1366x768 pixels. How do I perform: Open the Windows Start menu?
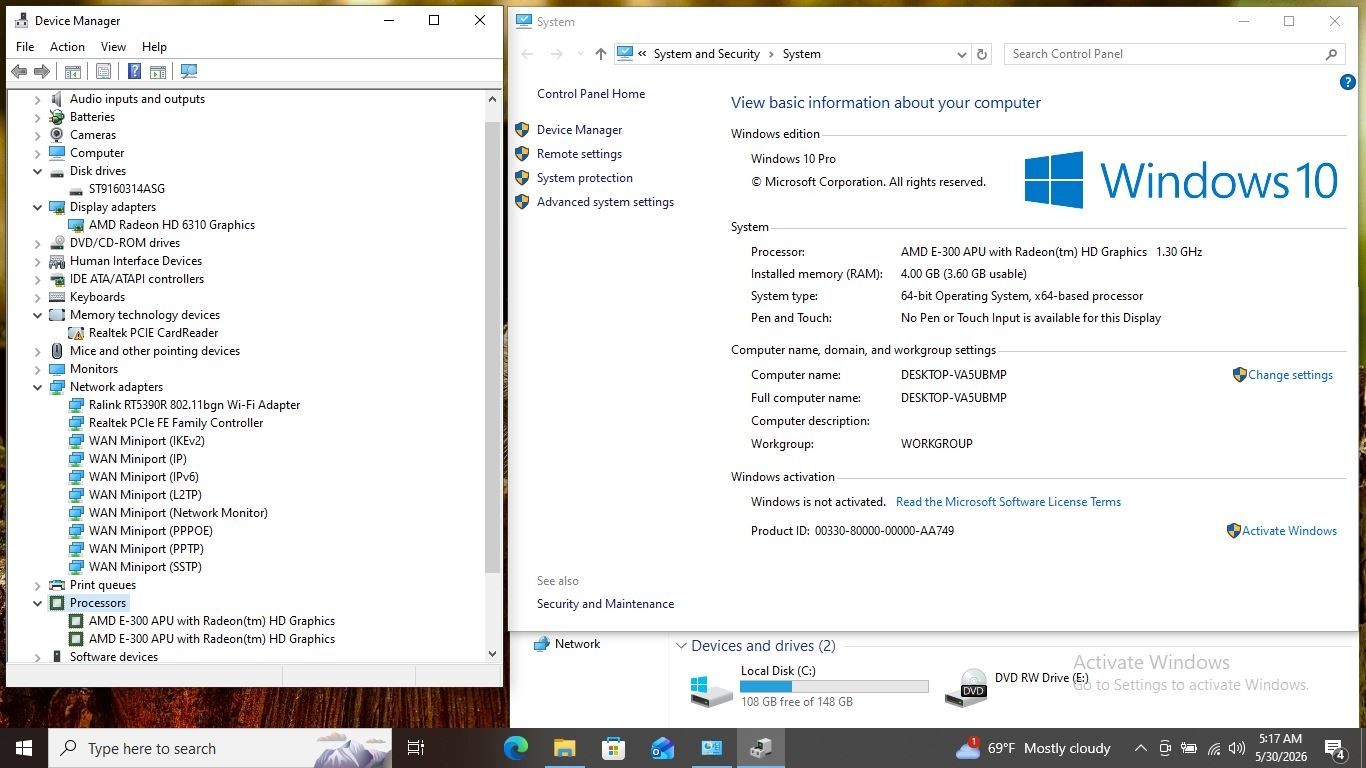(x=24, y=748)
